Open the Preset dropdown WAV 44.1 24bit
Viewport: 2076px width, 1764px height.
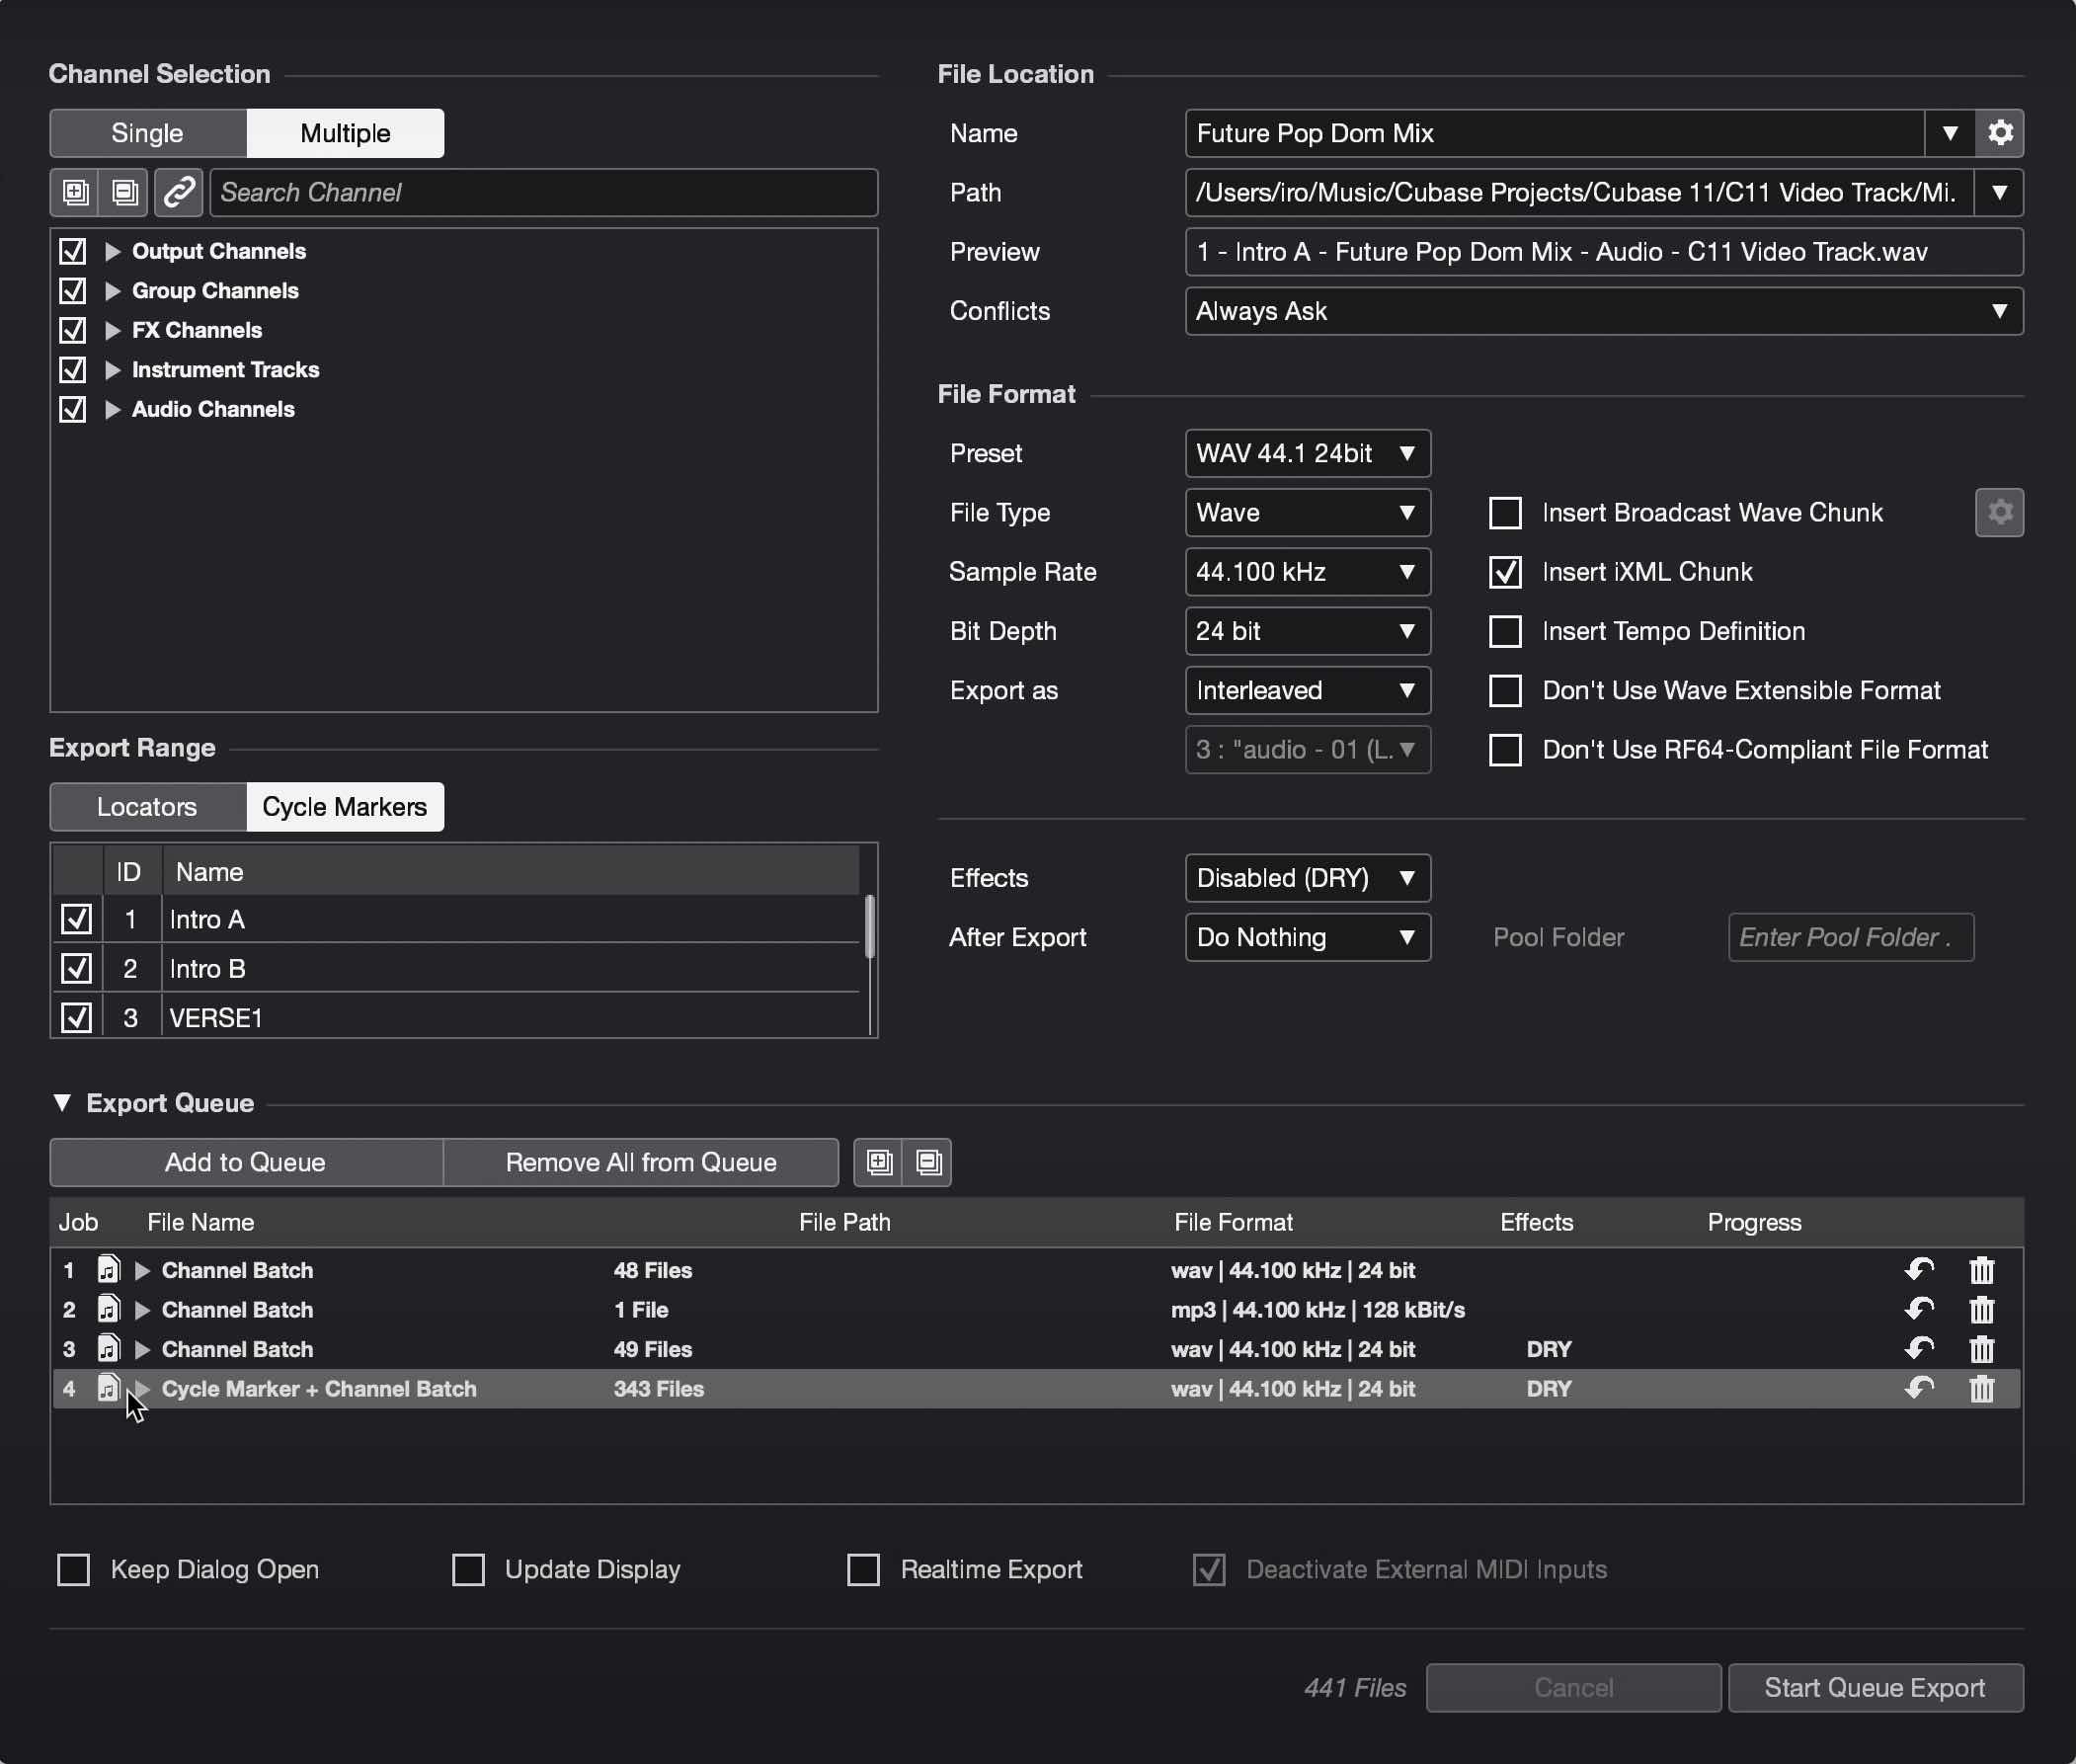[1307, 453]
